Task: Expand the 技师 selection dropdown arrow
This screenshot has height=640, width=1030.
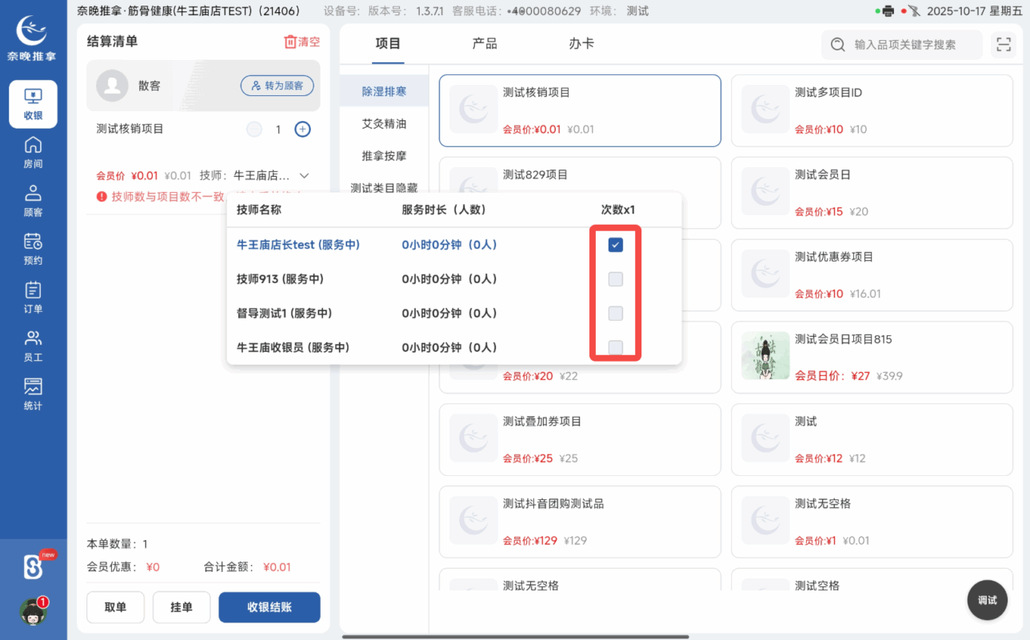Action: [304, 175]
